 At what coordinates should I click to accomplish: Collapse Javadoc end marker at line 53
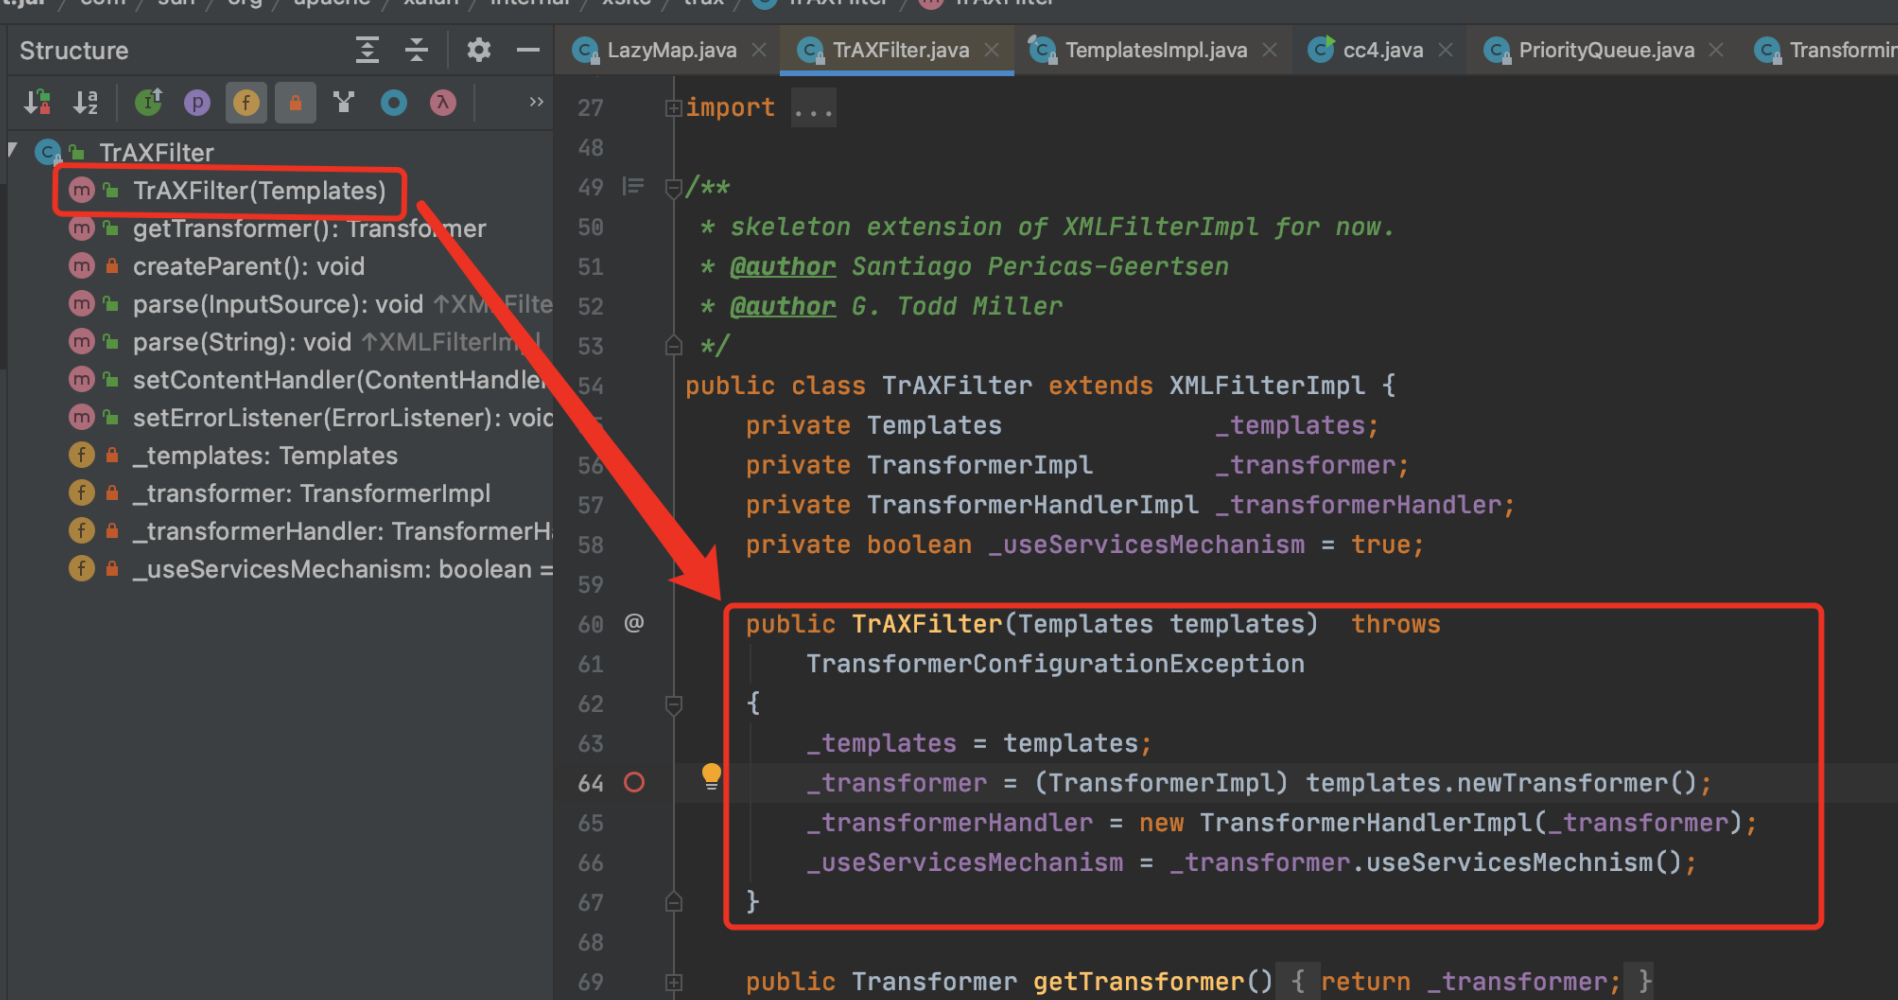coord(673,346)
